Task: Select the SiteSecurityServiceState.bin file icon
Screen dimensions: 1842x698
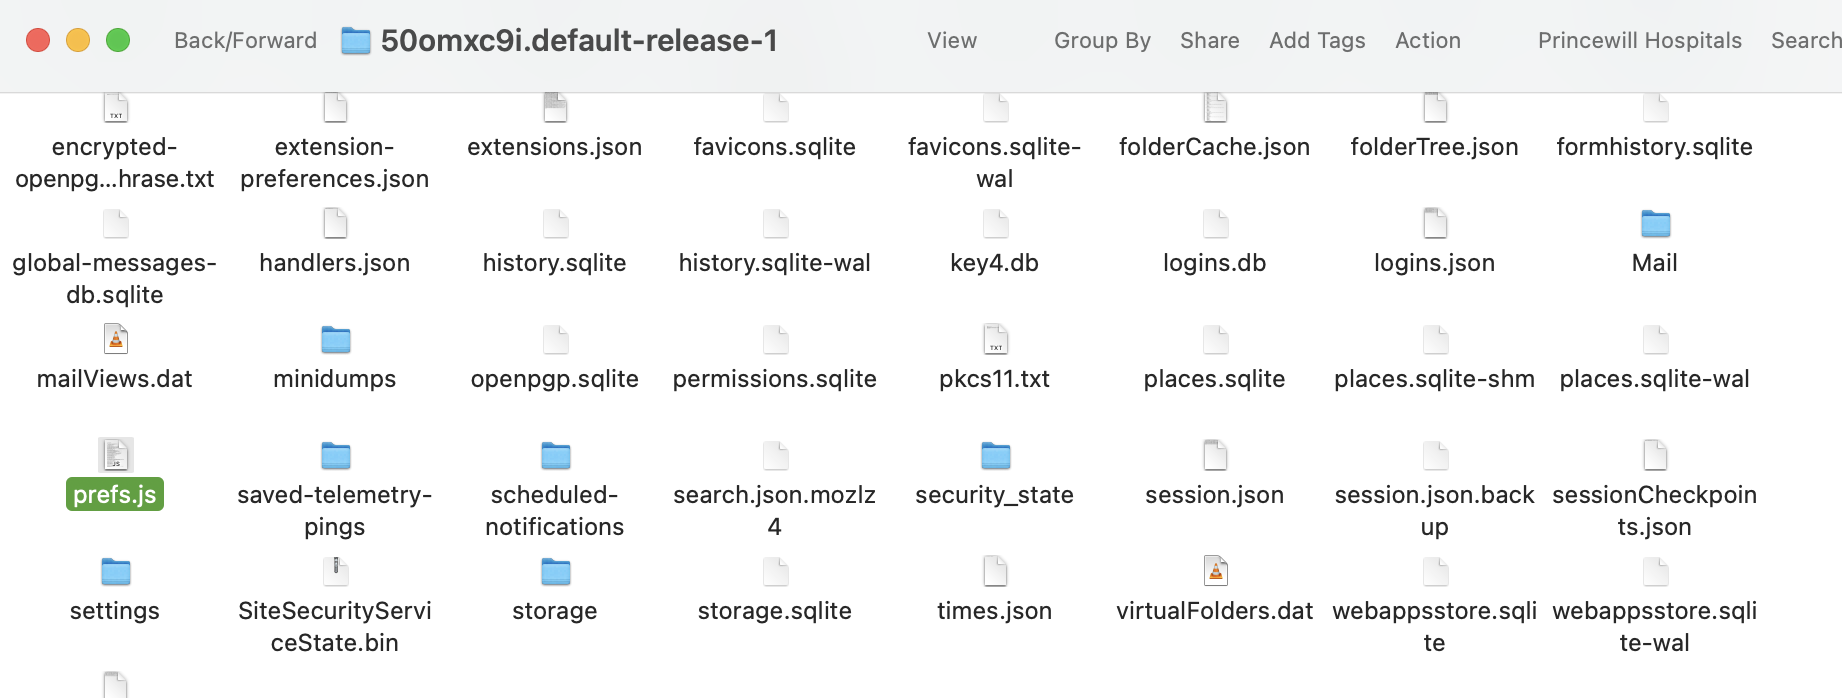Action: pyautogui.click(x=335, y=571)
